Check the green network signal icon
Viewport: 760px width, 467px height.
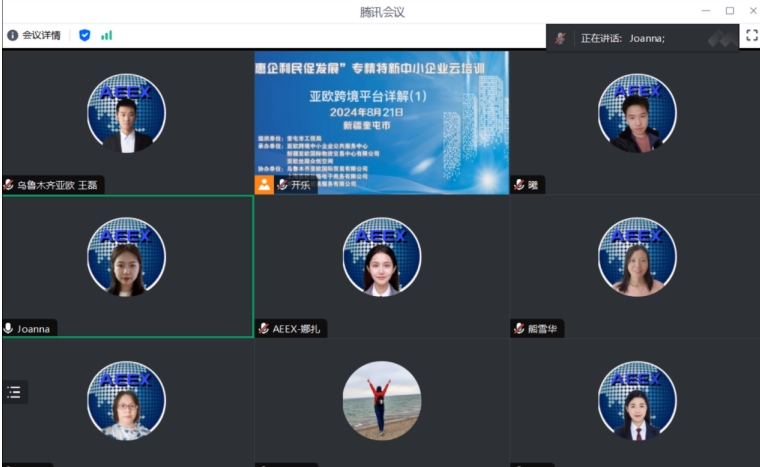tap(106, 35)
